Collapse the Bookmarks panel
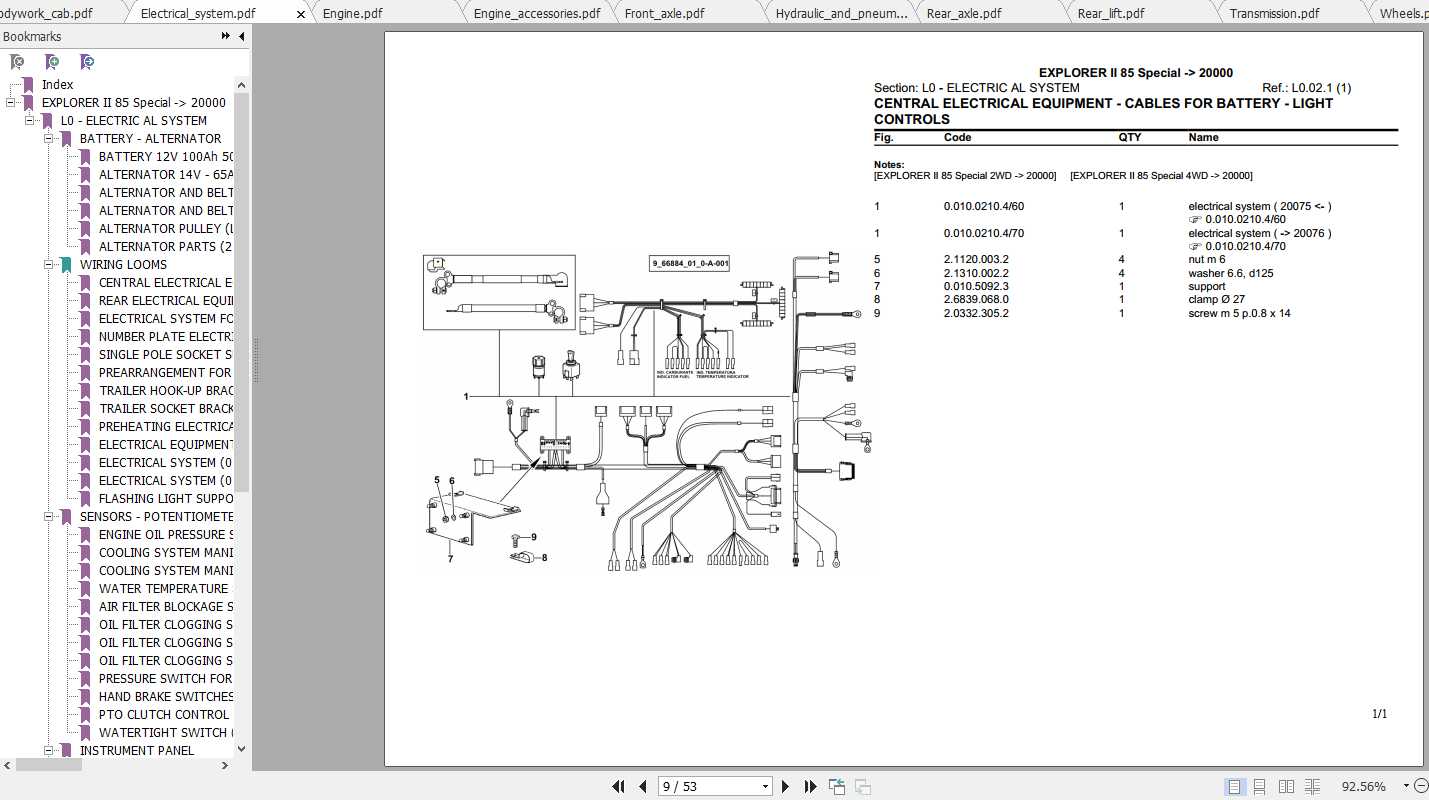The image size is (1429, 800). tap(241, 36)
